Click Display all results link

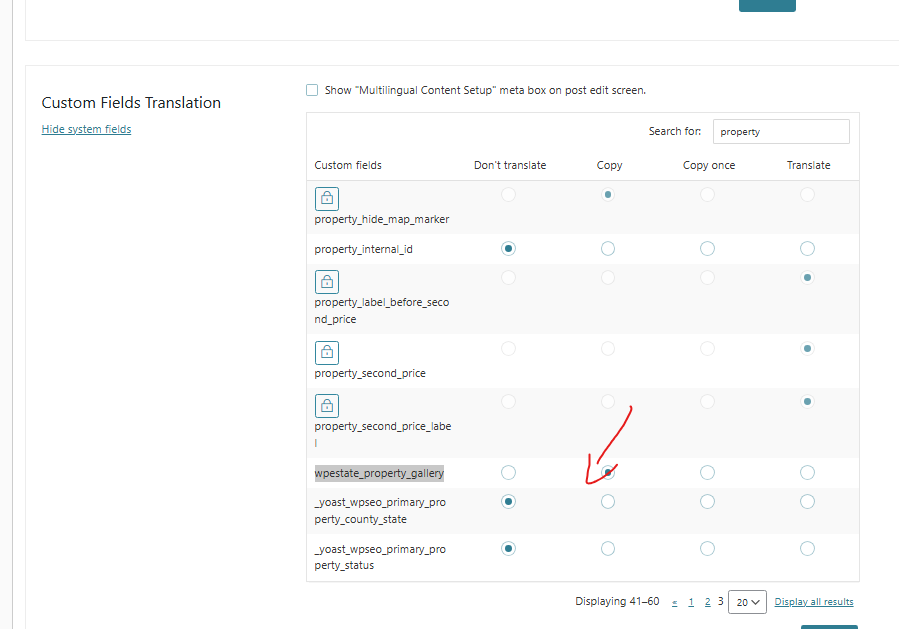click(x=814, y=601)
